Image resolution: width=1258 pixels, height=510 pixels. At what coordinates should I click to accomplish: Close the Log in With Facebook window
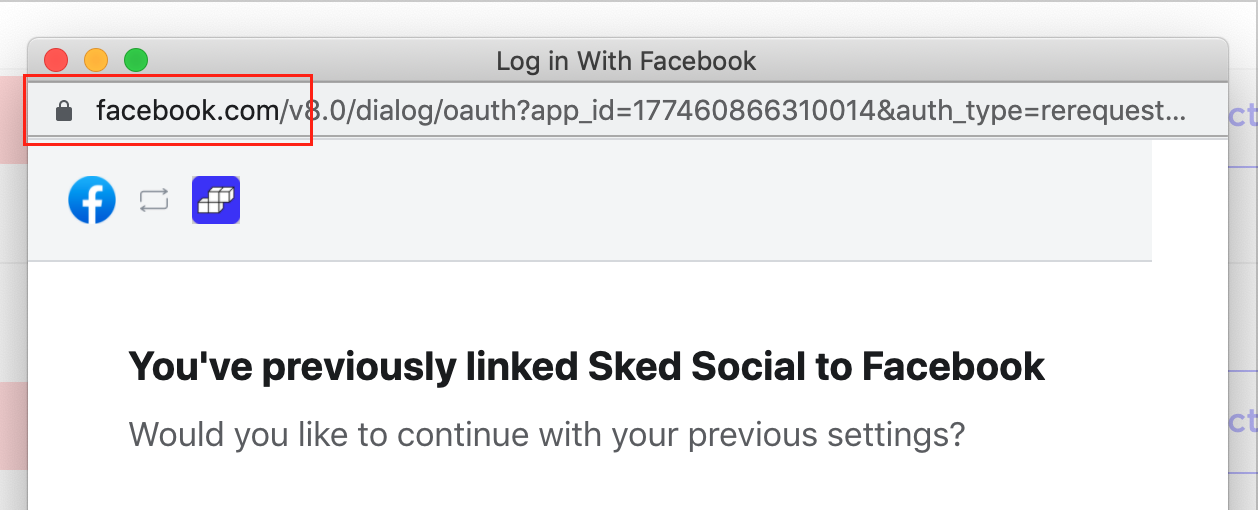point(55,60)
